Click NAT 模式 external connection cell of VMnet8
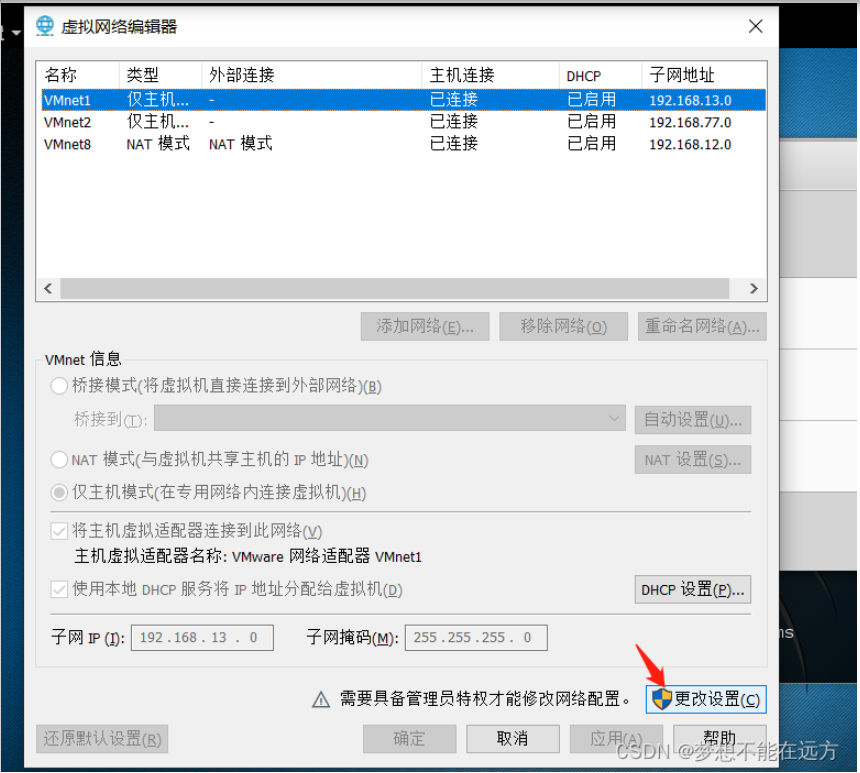The image size is (860, 773). tap(240, 144)
